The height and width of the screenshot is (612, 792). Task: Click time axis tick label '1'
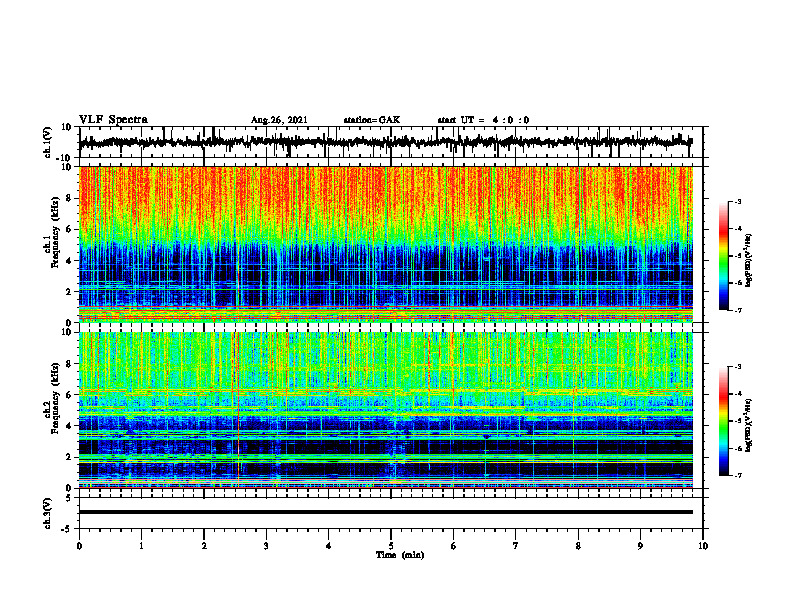coord(141,546)
